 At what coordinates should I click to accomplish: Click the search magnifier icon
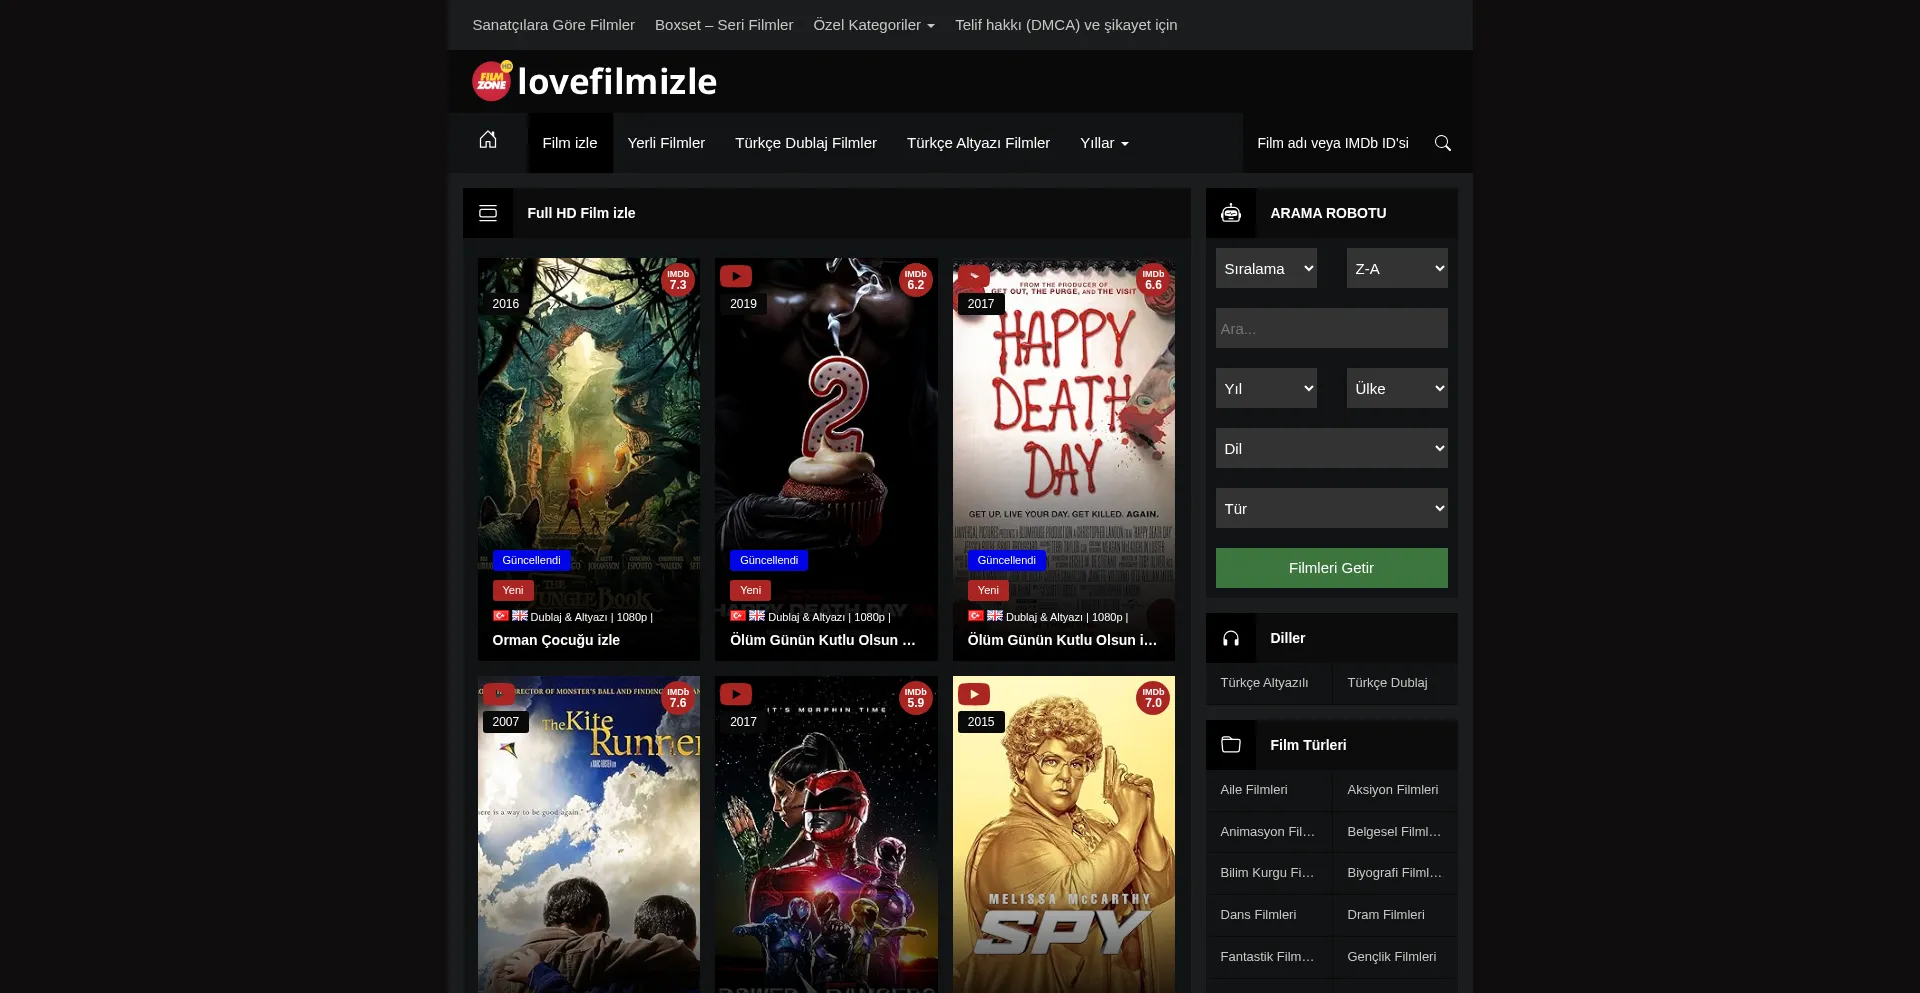(1442, 143)
